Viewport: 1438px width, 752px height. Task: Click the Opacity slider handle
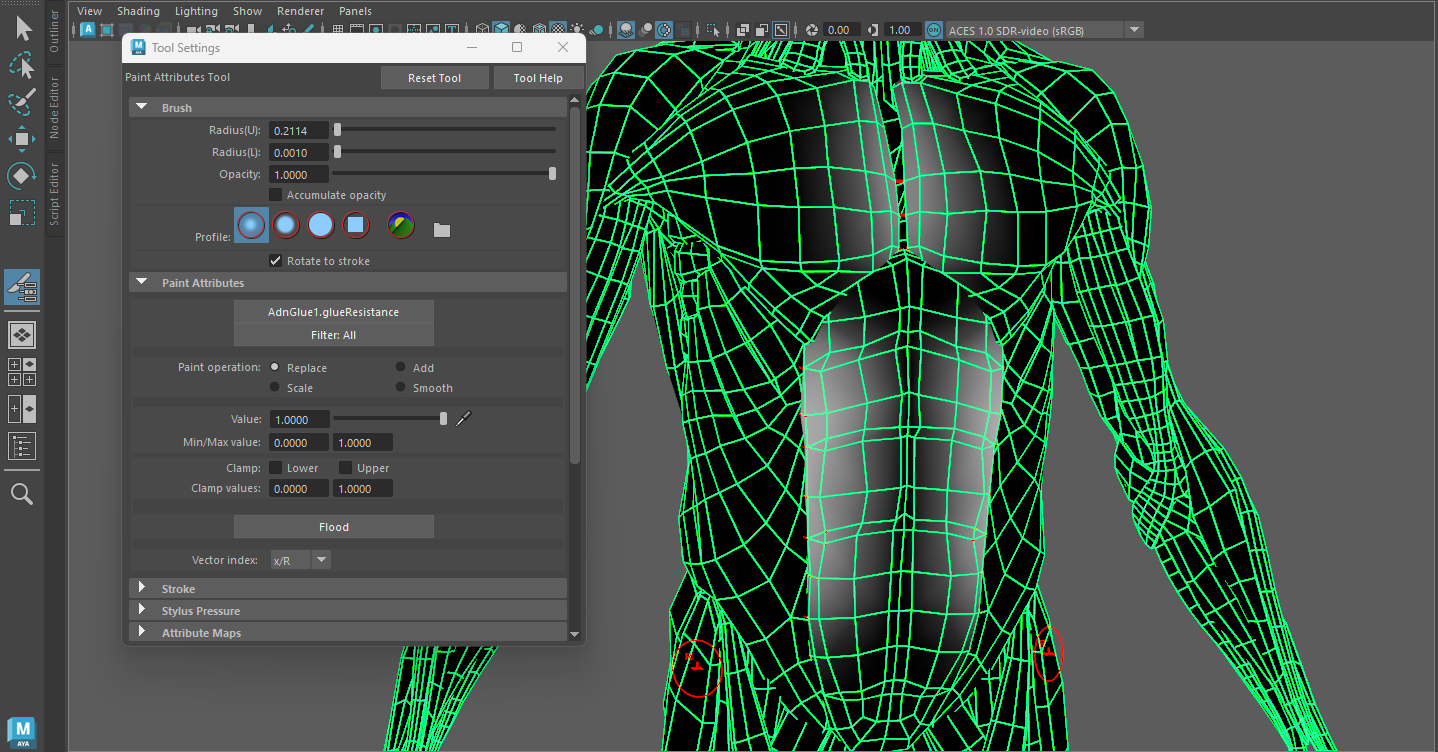(x=552, y=174)
